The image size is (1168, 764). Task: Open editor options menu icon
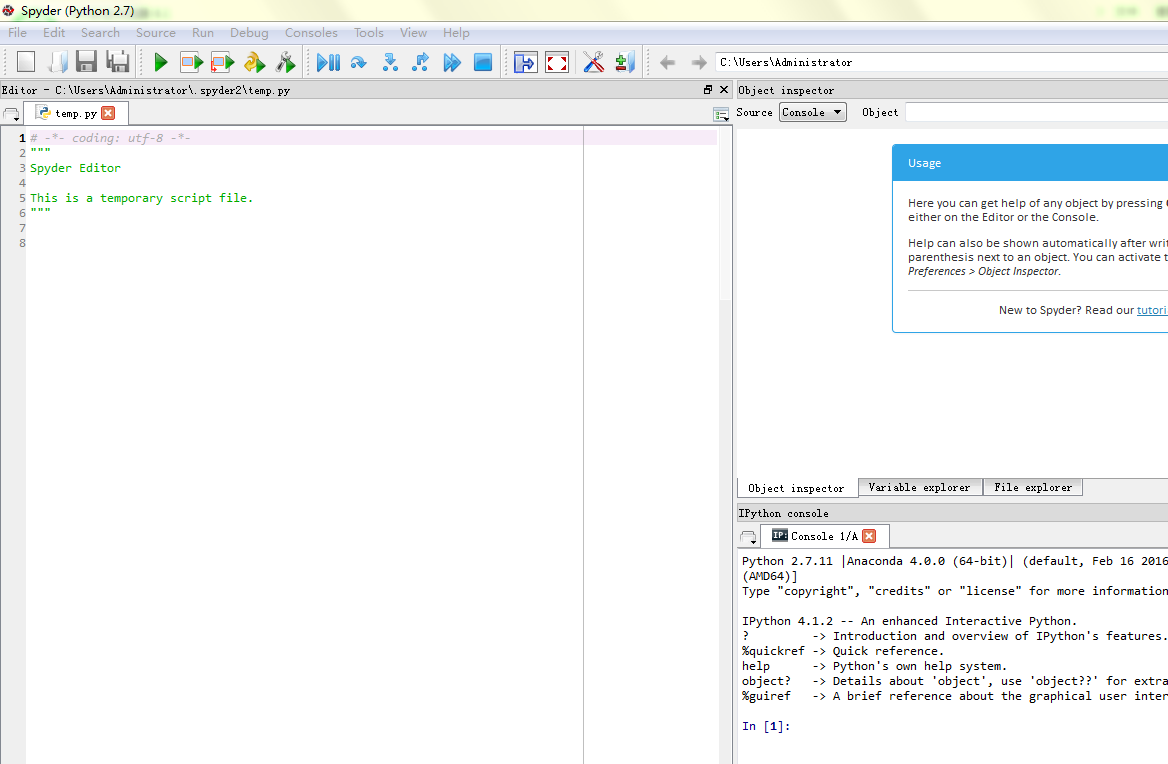(x=720, y=115)
